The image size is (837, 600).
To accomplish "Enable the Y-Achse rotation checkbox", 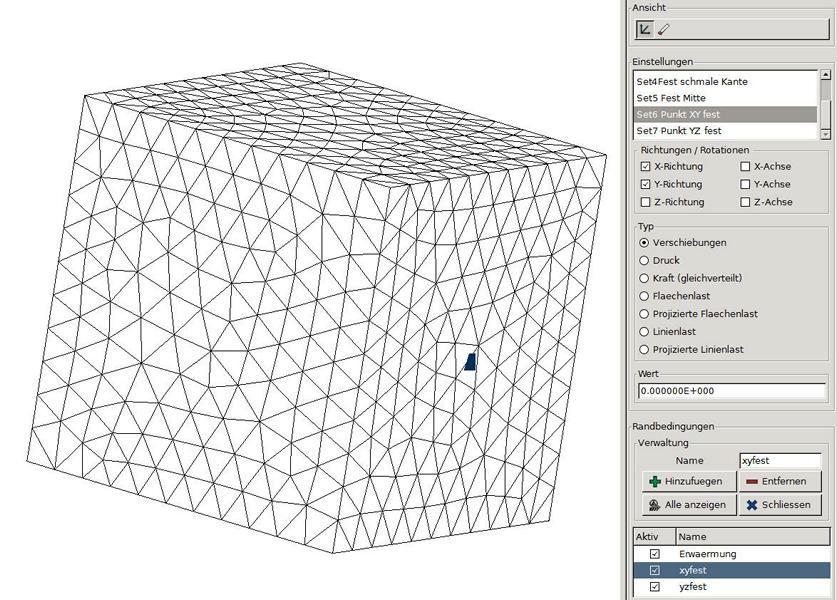I will click(x=745, y=184).
